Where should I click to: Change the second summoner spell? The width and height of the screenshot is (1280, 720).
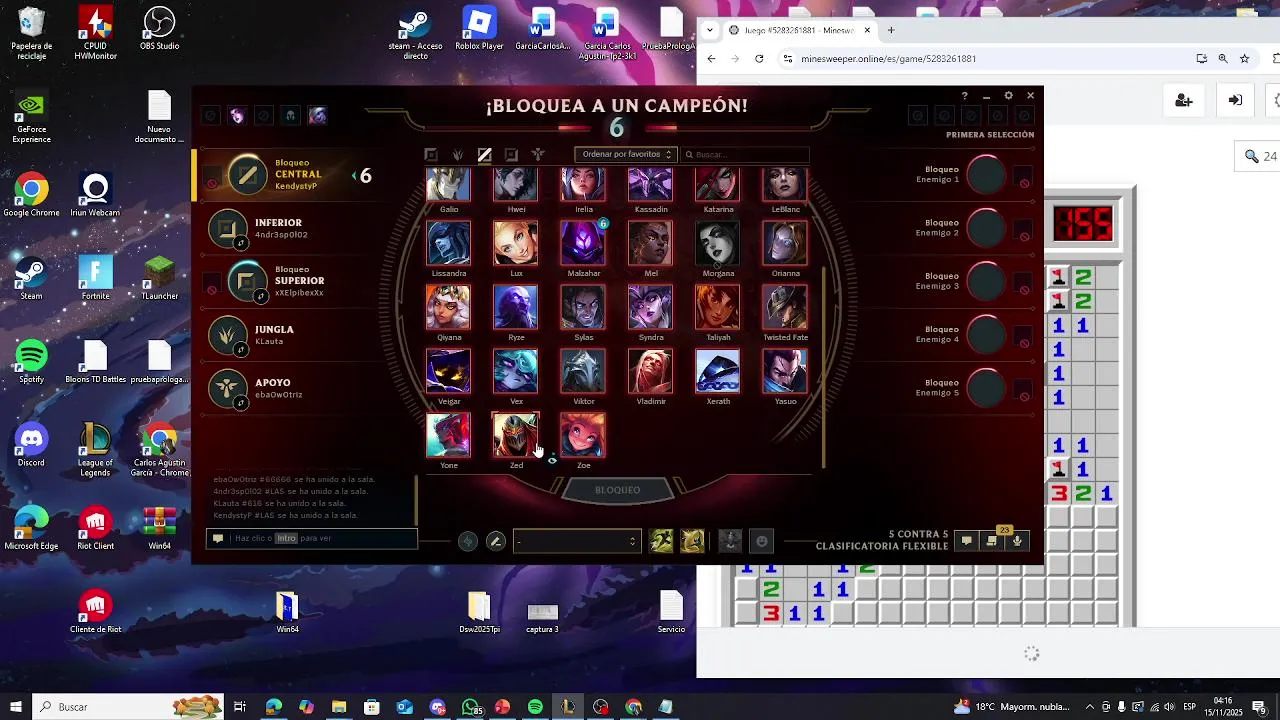pos(692,541)
